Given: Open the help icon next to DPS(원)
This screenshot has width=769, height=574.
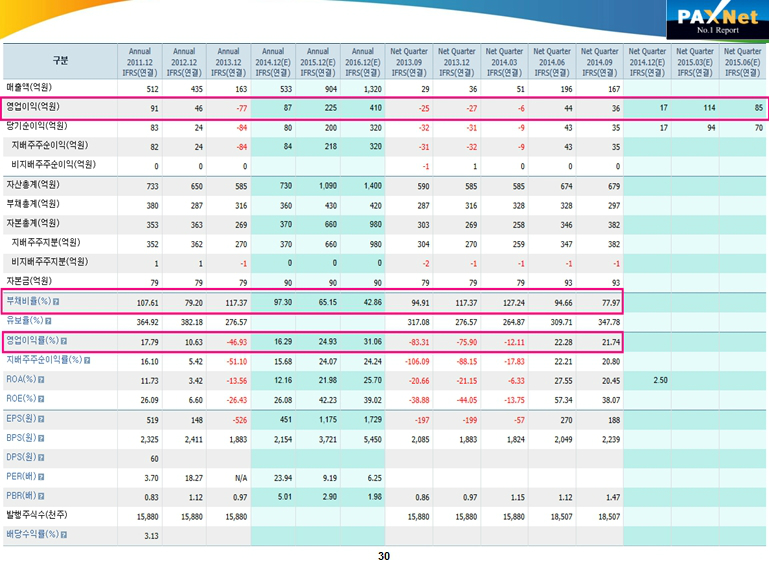Looking at the screenshot, I should (41, 457).
